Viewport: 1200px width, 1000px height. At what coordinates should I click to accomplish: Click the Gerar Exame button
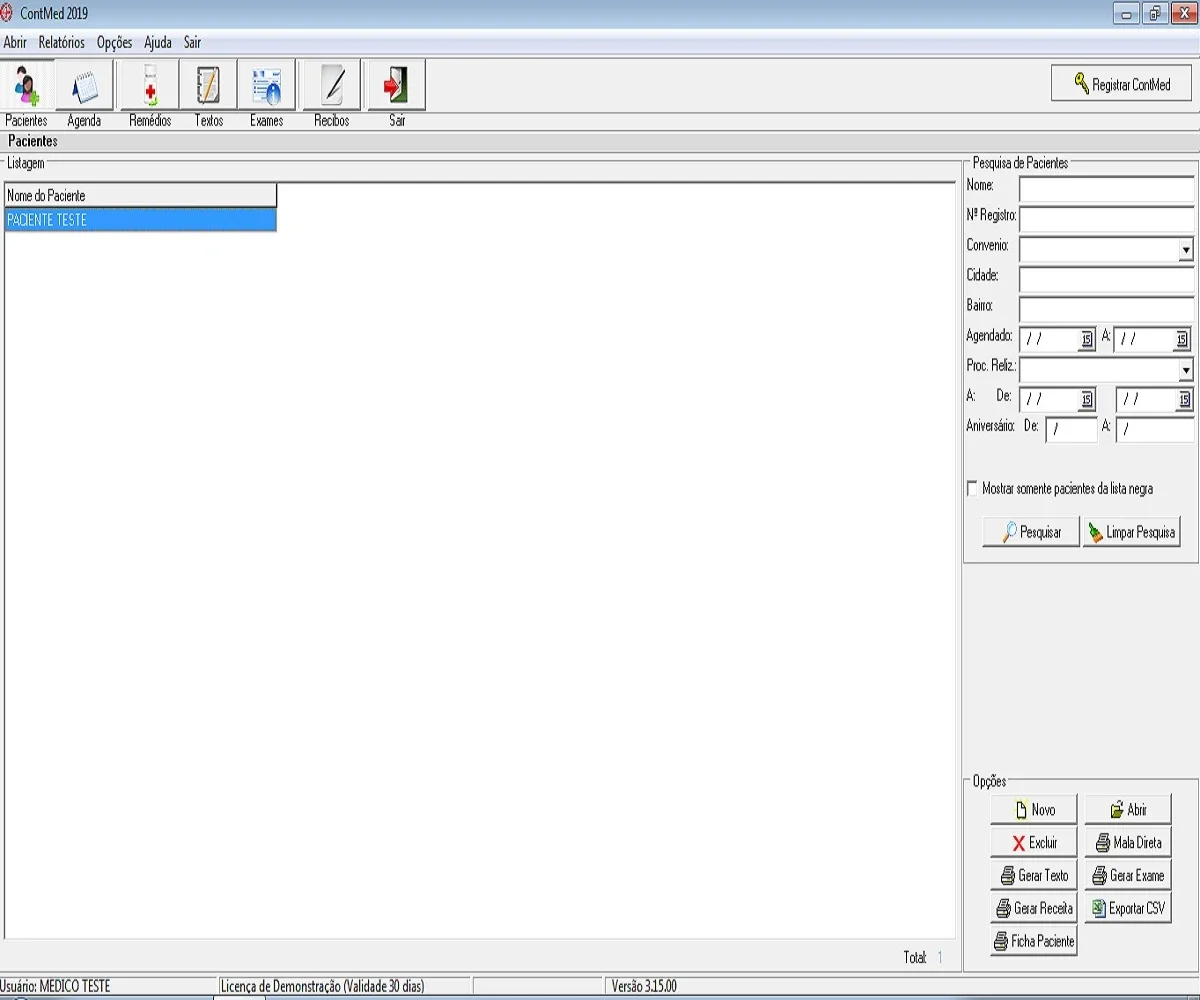[1128, 876]
